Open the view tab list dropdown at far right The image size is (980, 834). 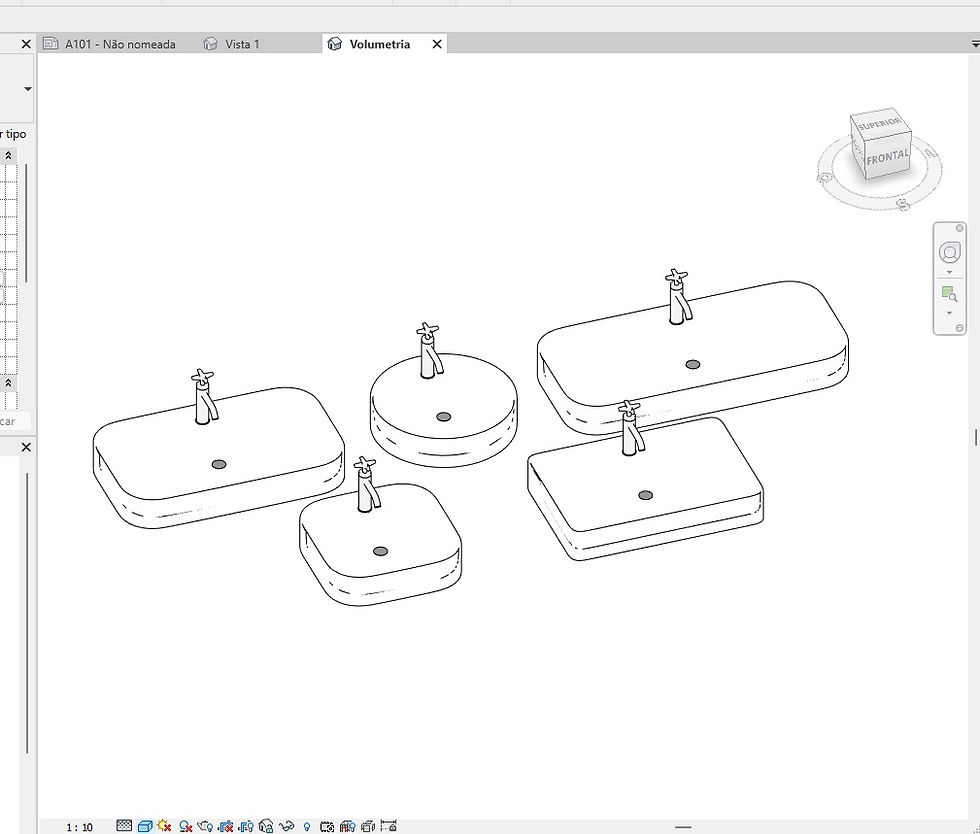coord(975,44)
